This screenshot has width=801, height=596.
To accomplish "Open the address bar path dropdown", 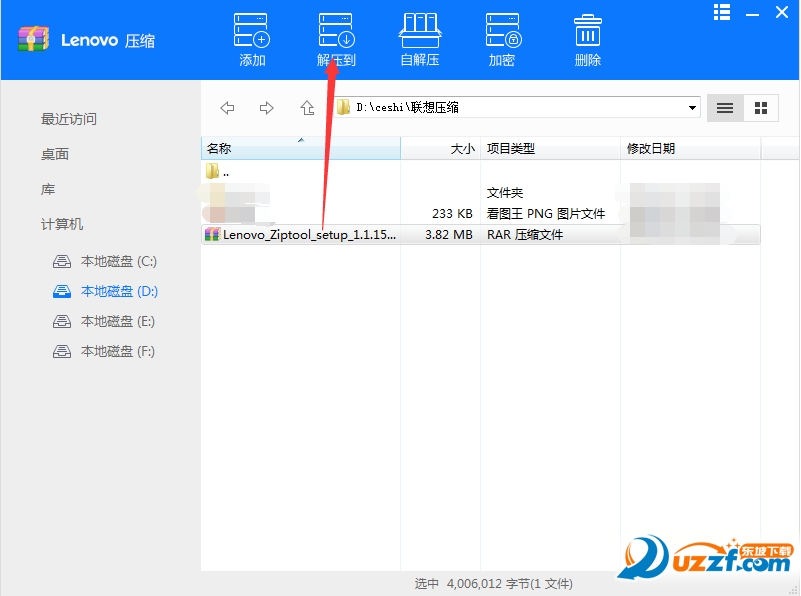I will (x=693, y=107).
